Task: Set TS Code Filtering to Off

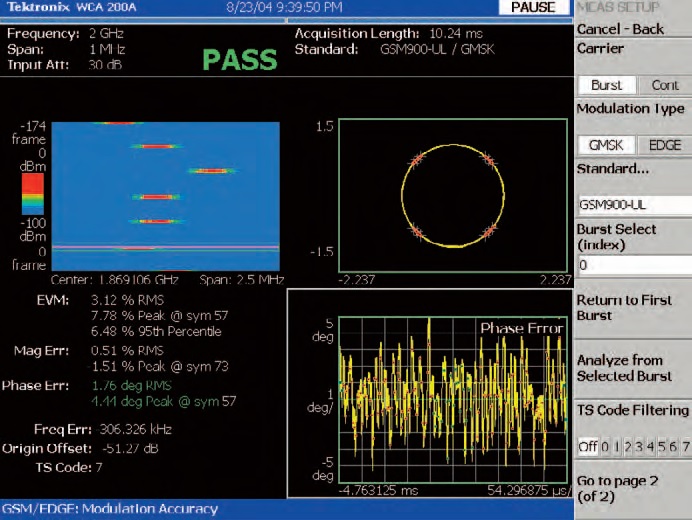Action: [588, 447]
